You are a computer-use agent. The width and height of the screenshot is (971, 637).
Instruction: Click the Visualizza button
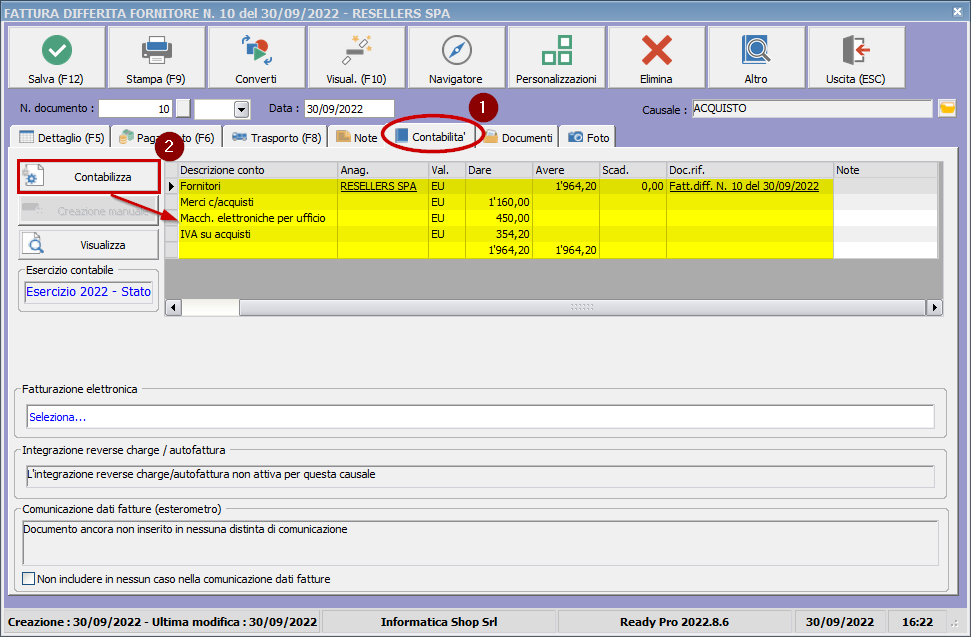pyautogui.click(x=89, y=245)
